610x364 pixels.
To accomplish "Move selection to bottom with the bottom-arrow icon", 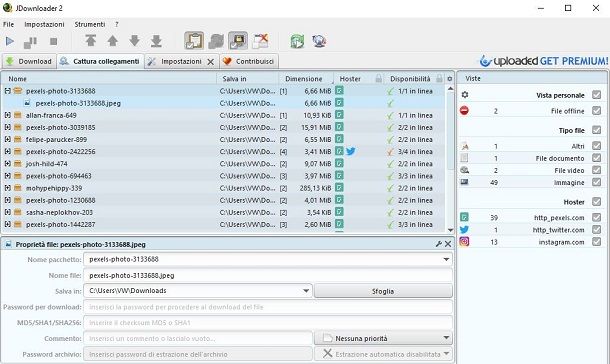I will [x=156, y=40].
